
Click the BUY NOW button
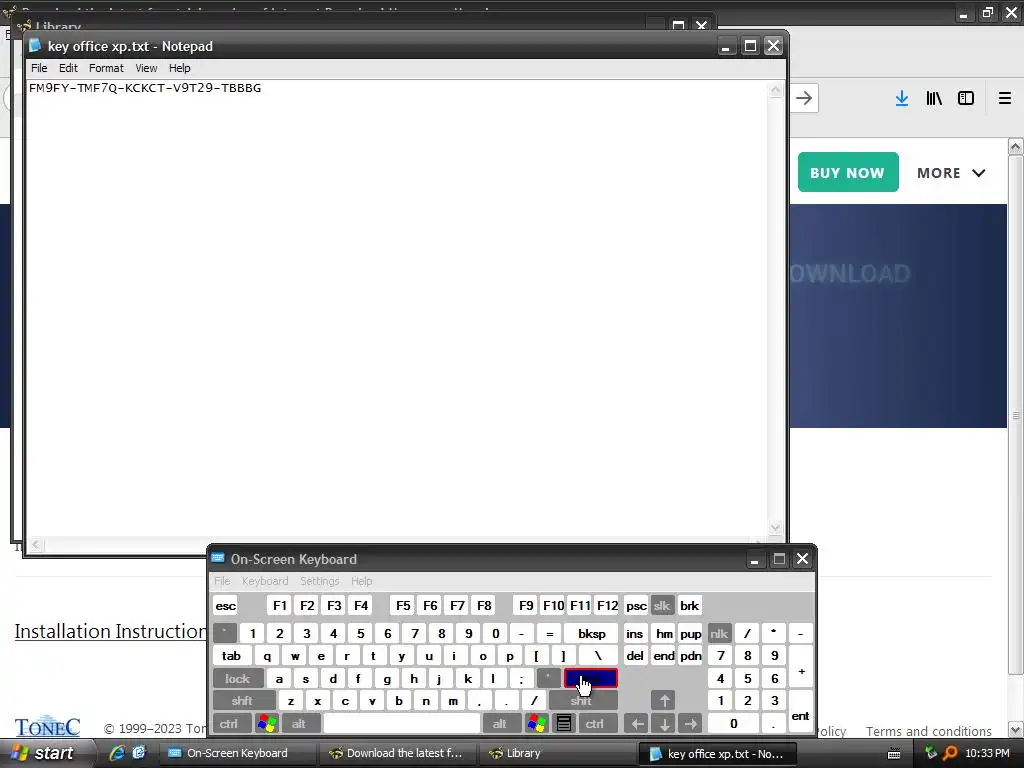click(848, 172)
